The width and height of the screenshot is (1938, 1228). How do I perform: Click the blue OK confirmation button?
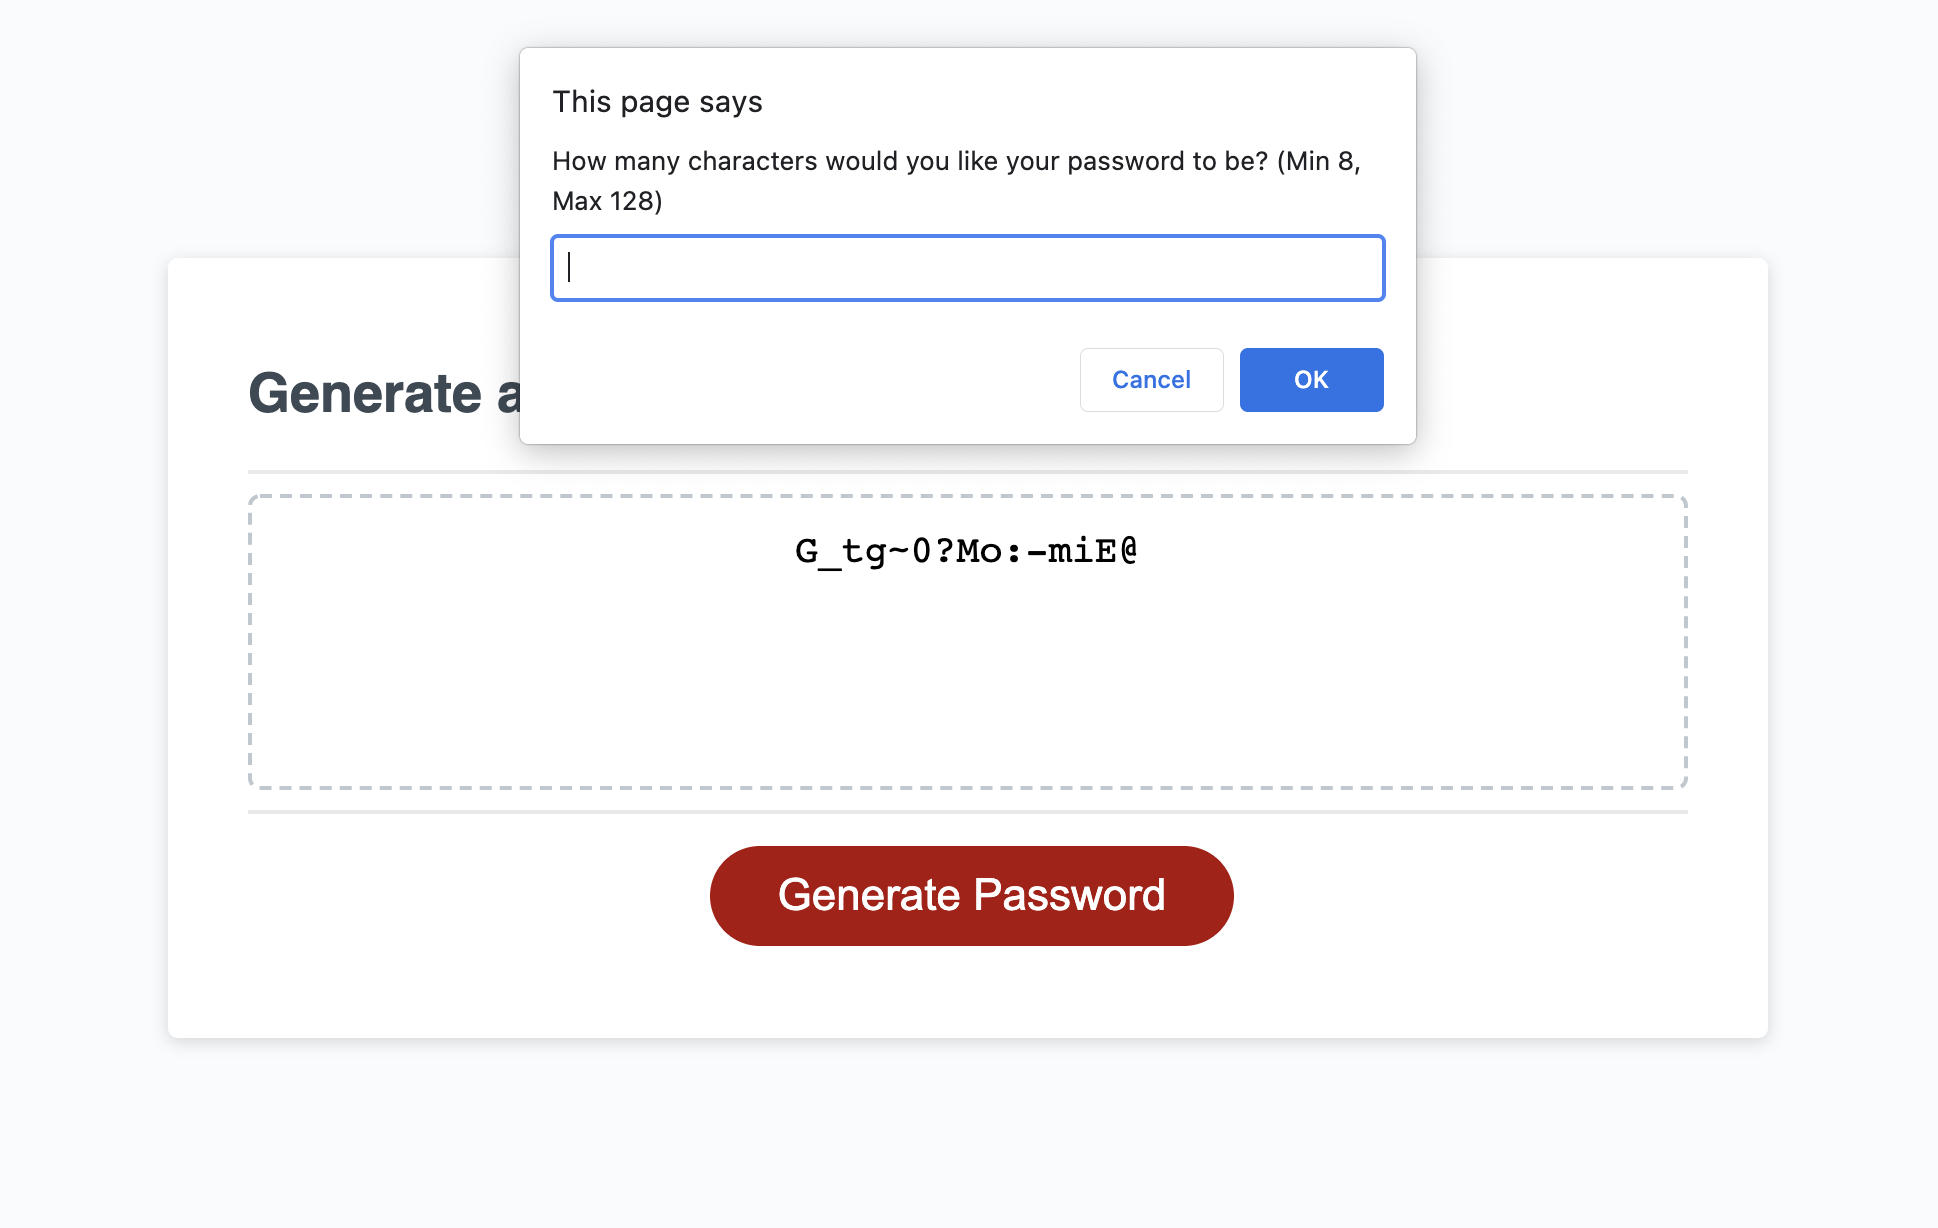(1311, 380)
